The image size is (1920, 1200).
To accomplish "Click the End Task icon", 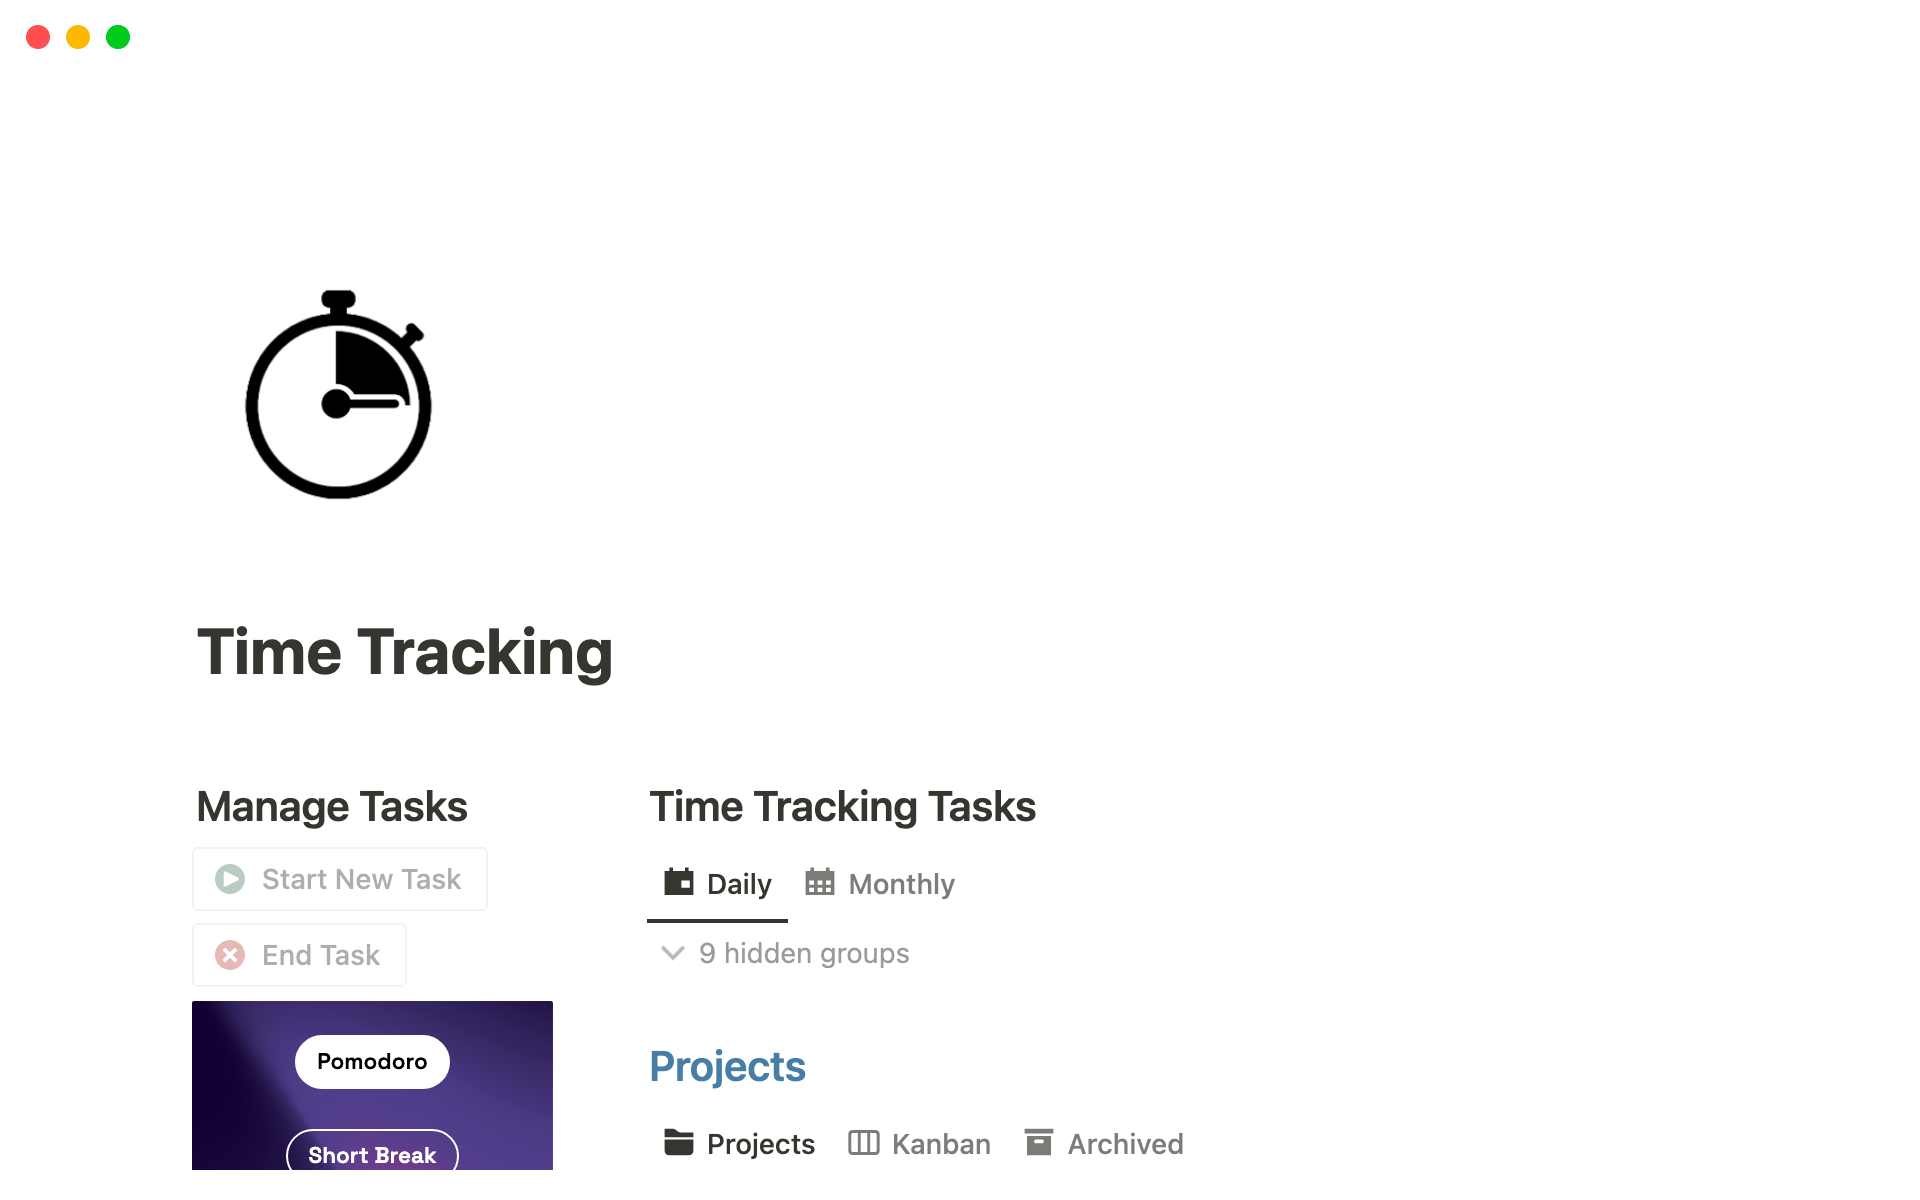I will (x=229, y=954).
